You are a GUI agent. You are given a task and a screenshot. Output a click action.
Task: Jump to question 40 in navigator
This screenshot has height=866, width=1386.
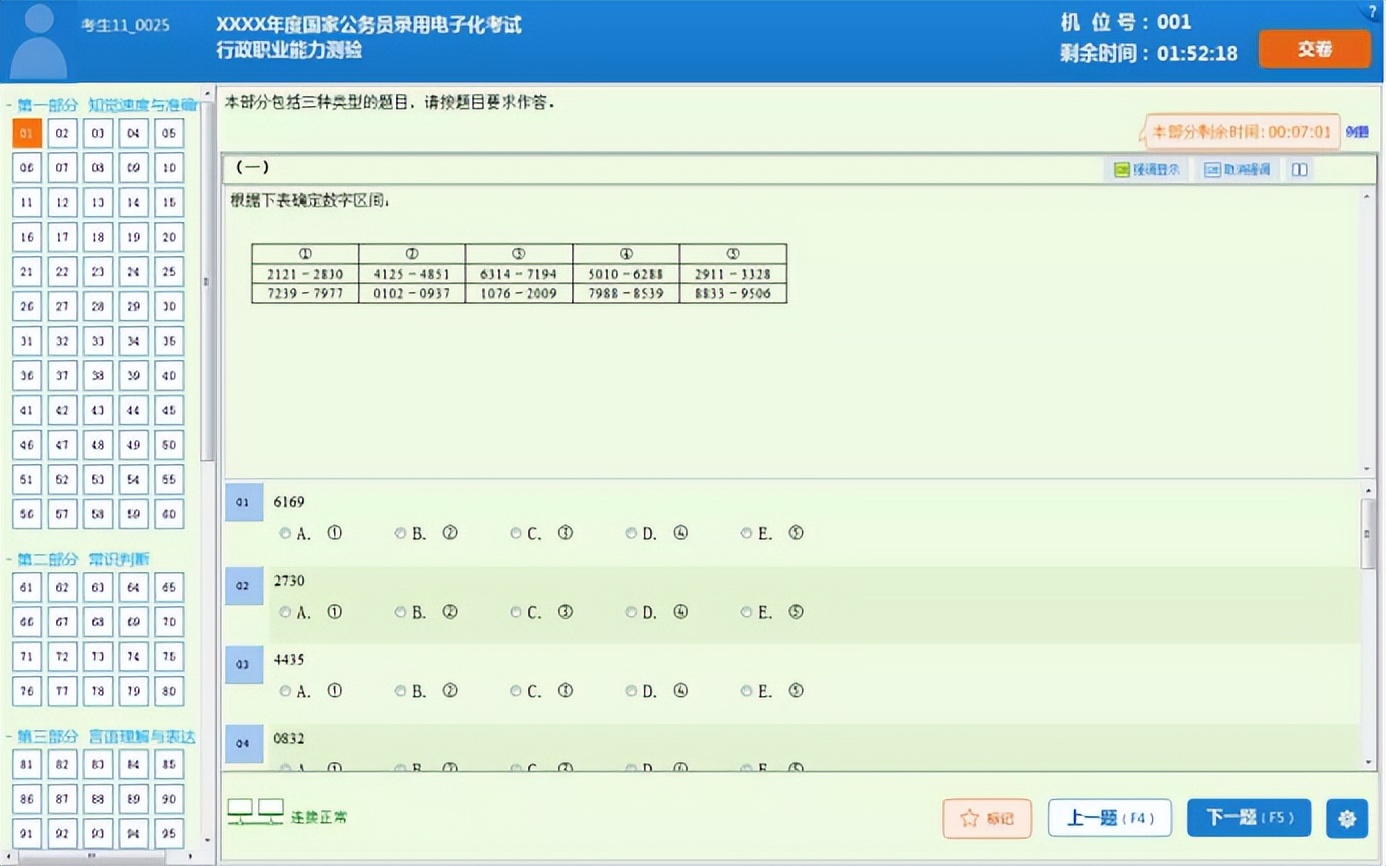tap(169, 376)
